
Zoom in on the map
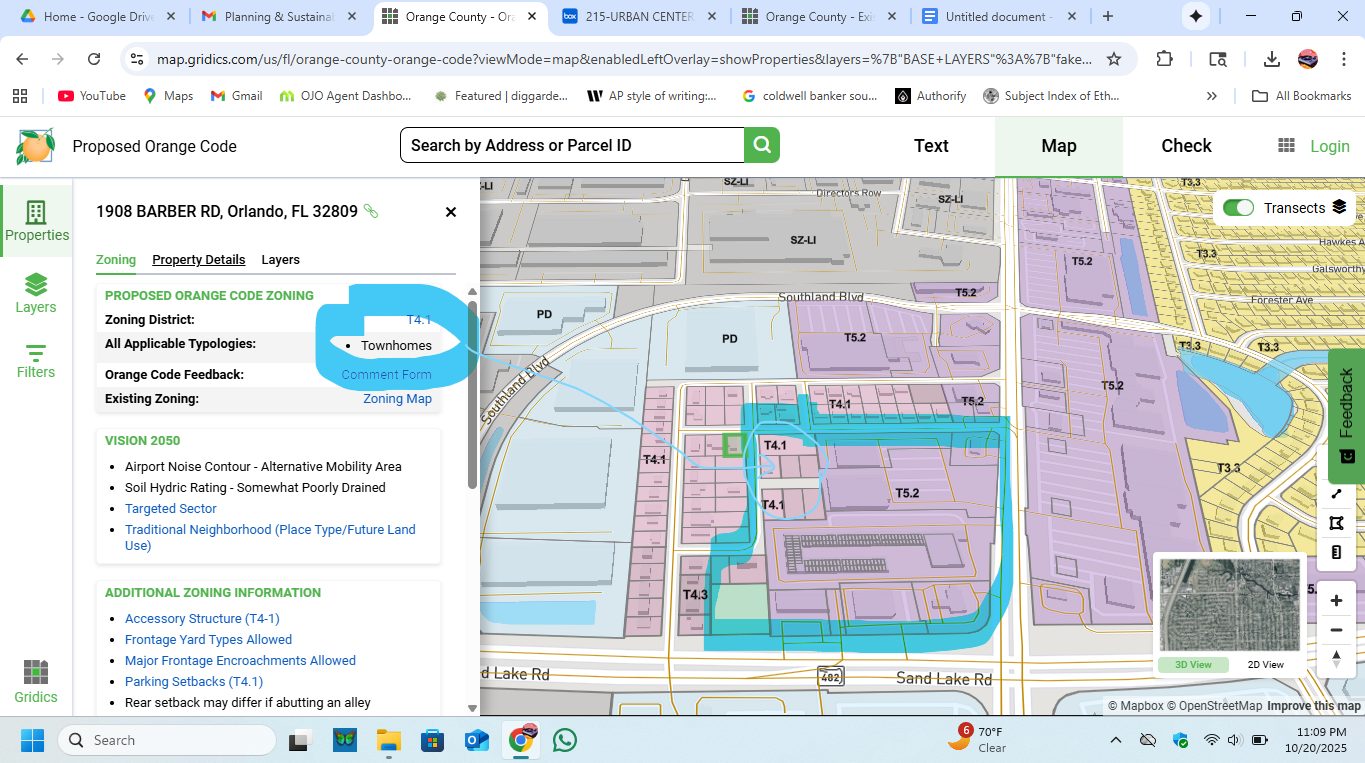(x=1336, y=601)
